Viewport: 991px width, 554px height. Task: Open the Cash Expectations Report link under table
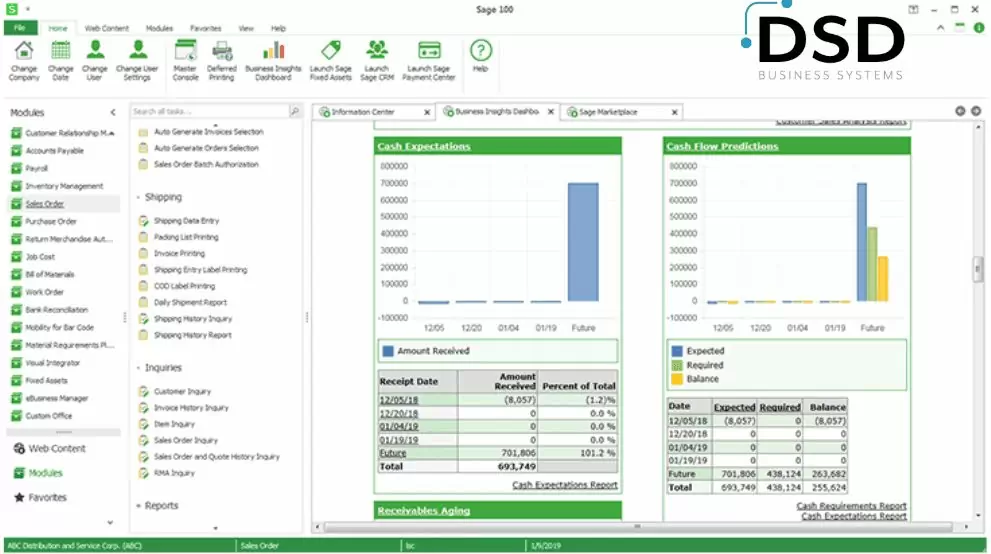point(564,485)
